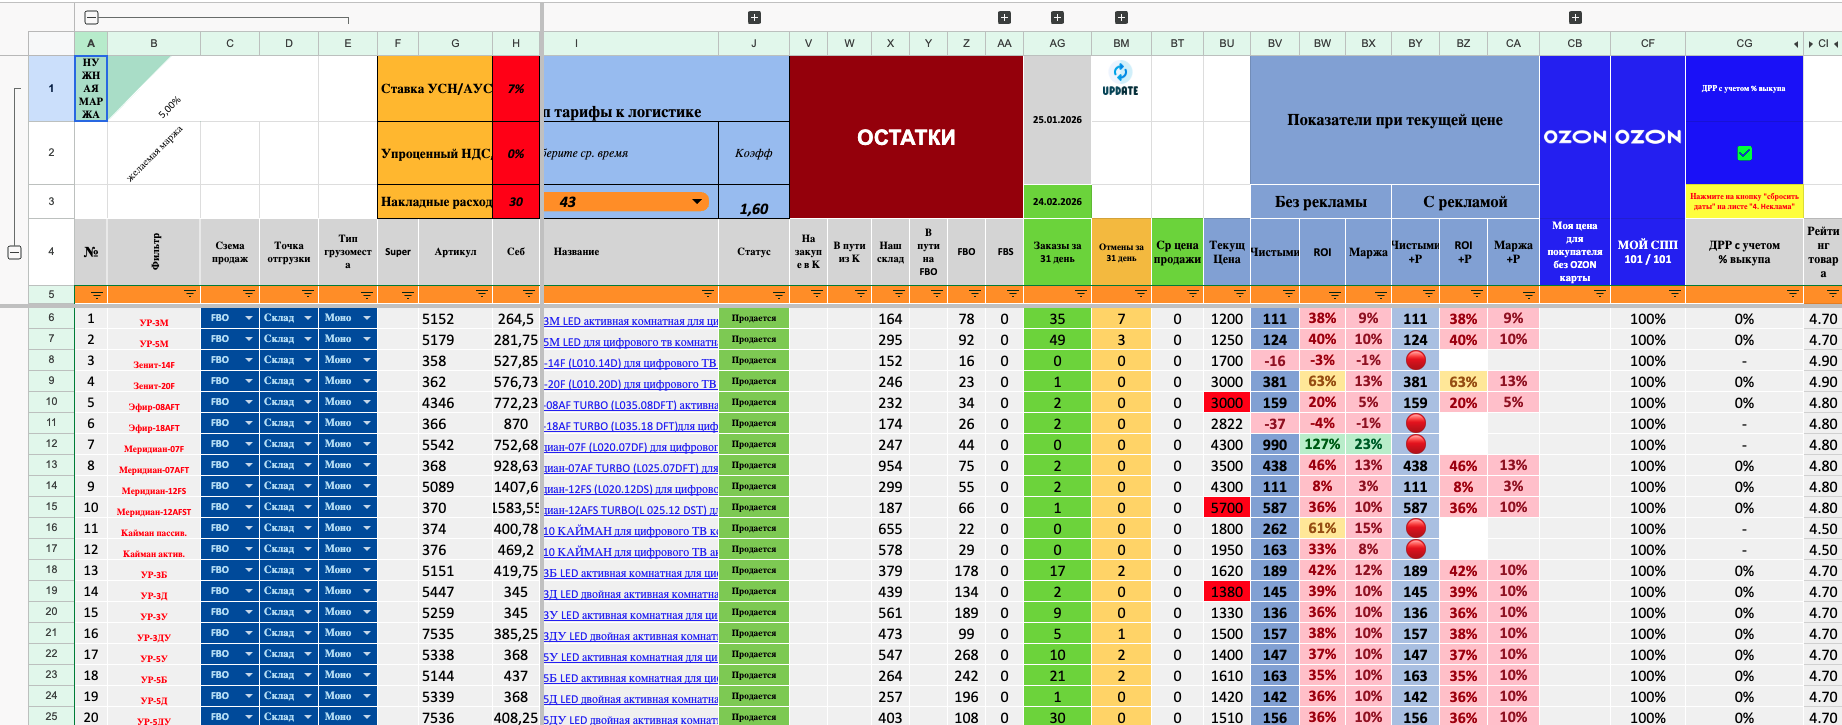Image resolution: width=1842 pixels, height=725 pixels.
Task: Show hidden columns via arrow in CG header
Action: point(1796,44)
